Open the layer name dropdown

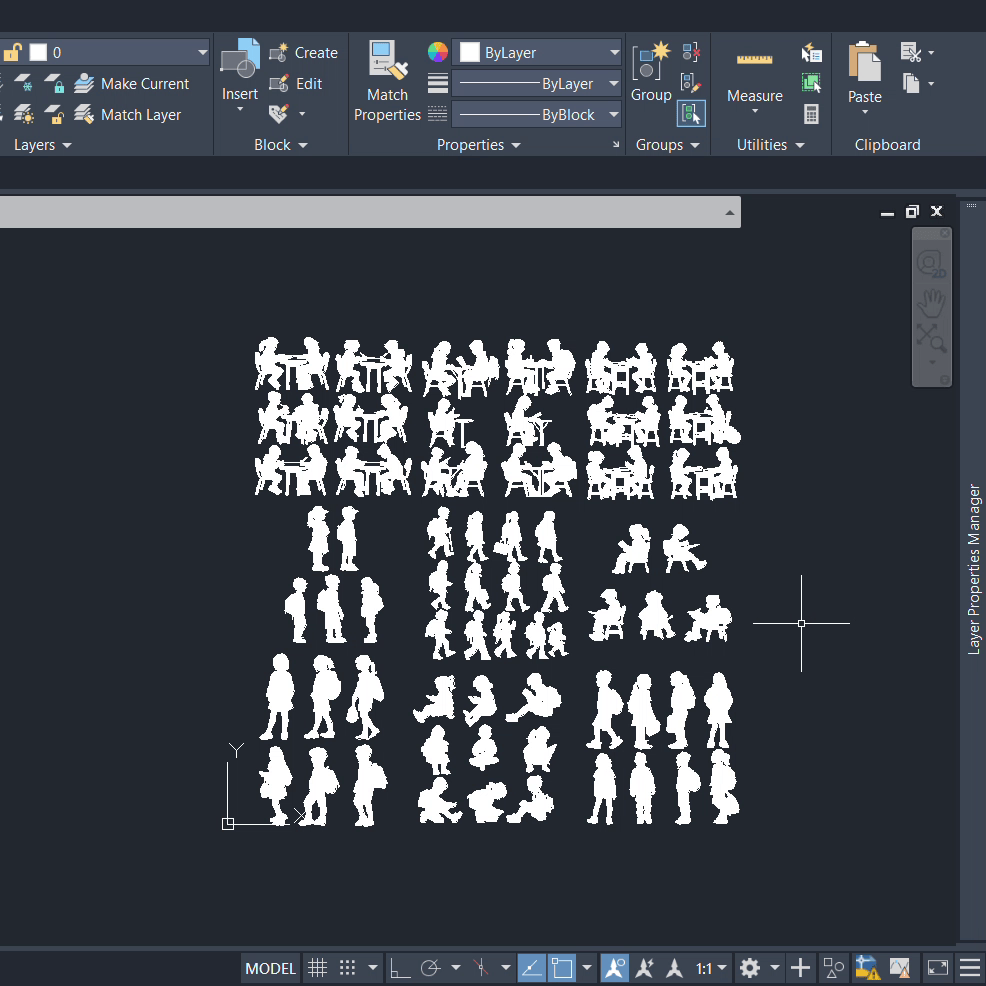click(x=203, y=52)
